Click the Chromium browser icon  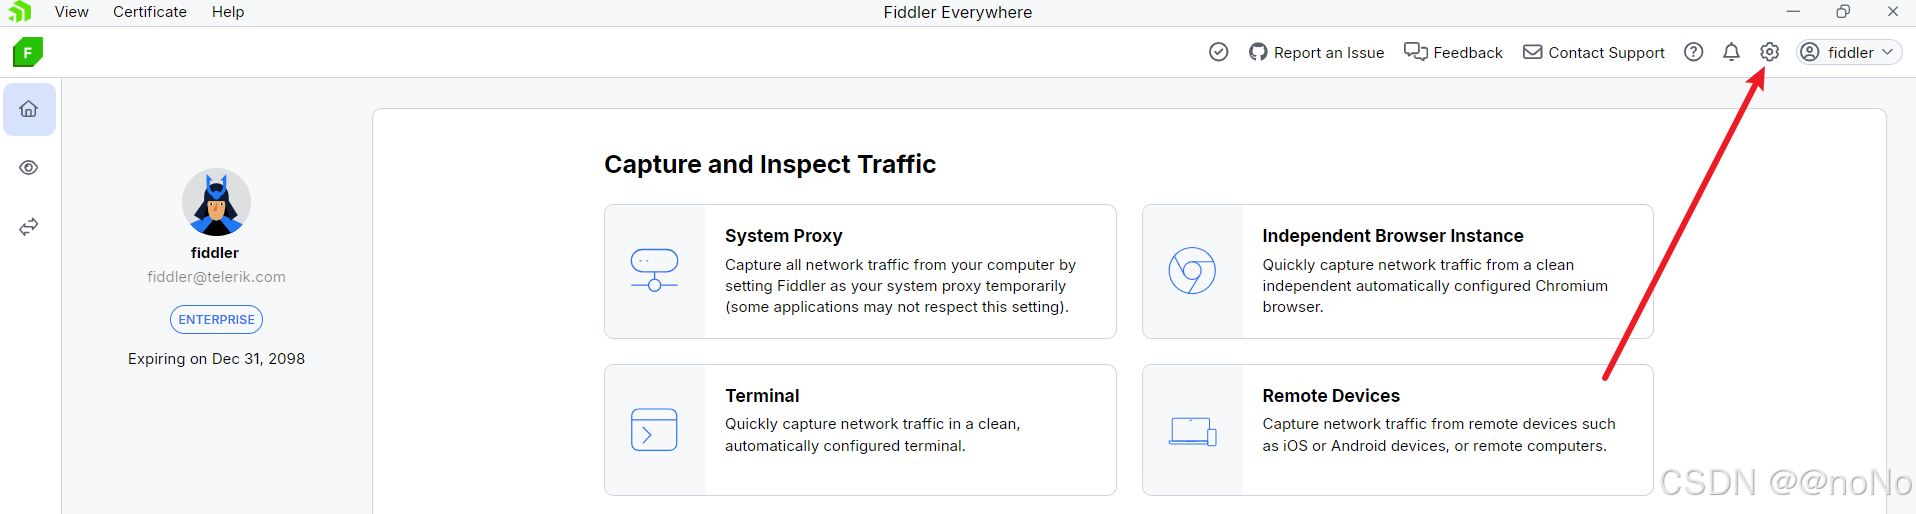1192,270
